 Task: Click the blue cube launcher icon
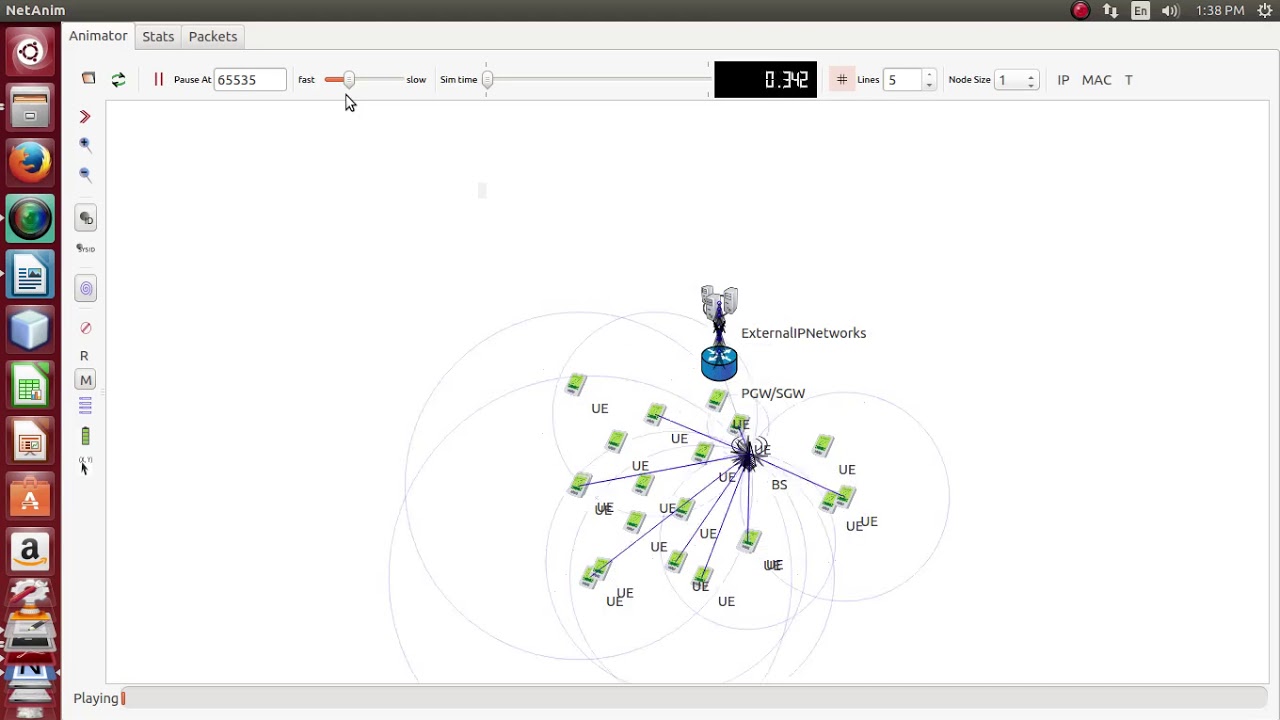pos(30,330)
